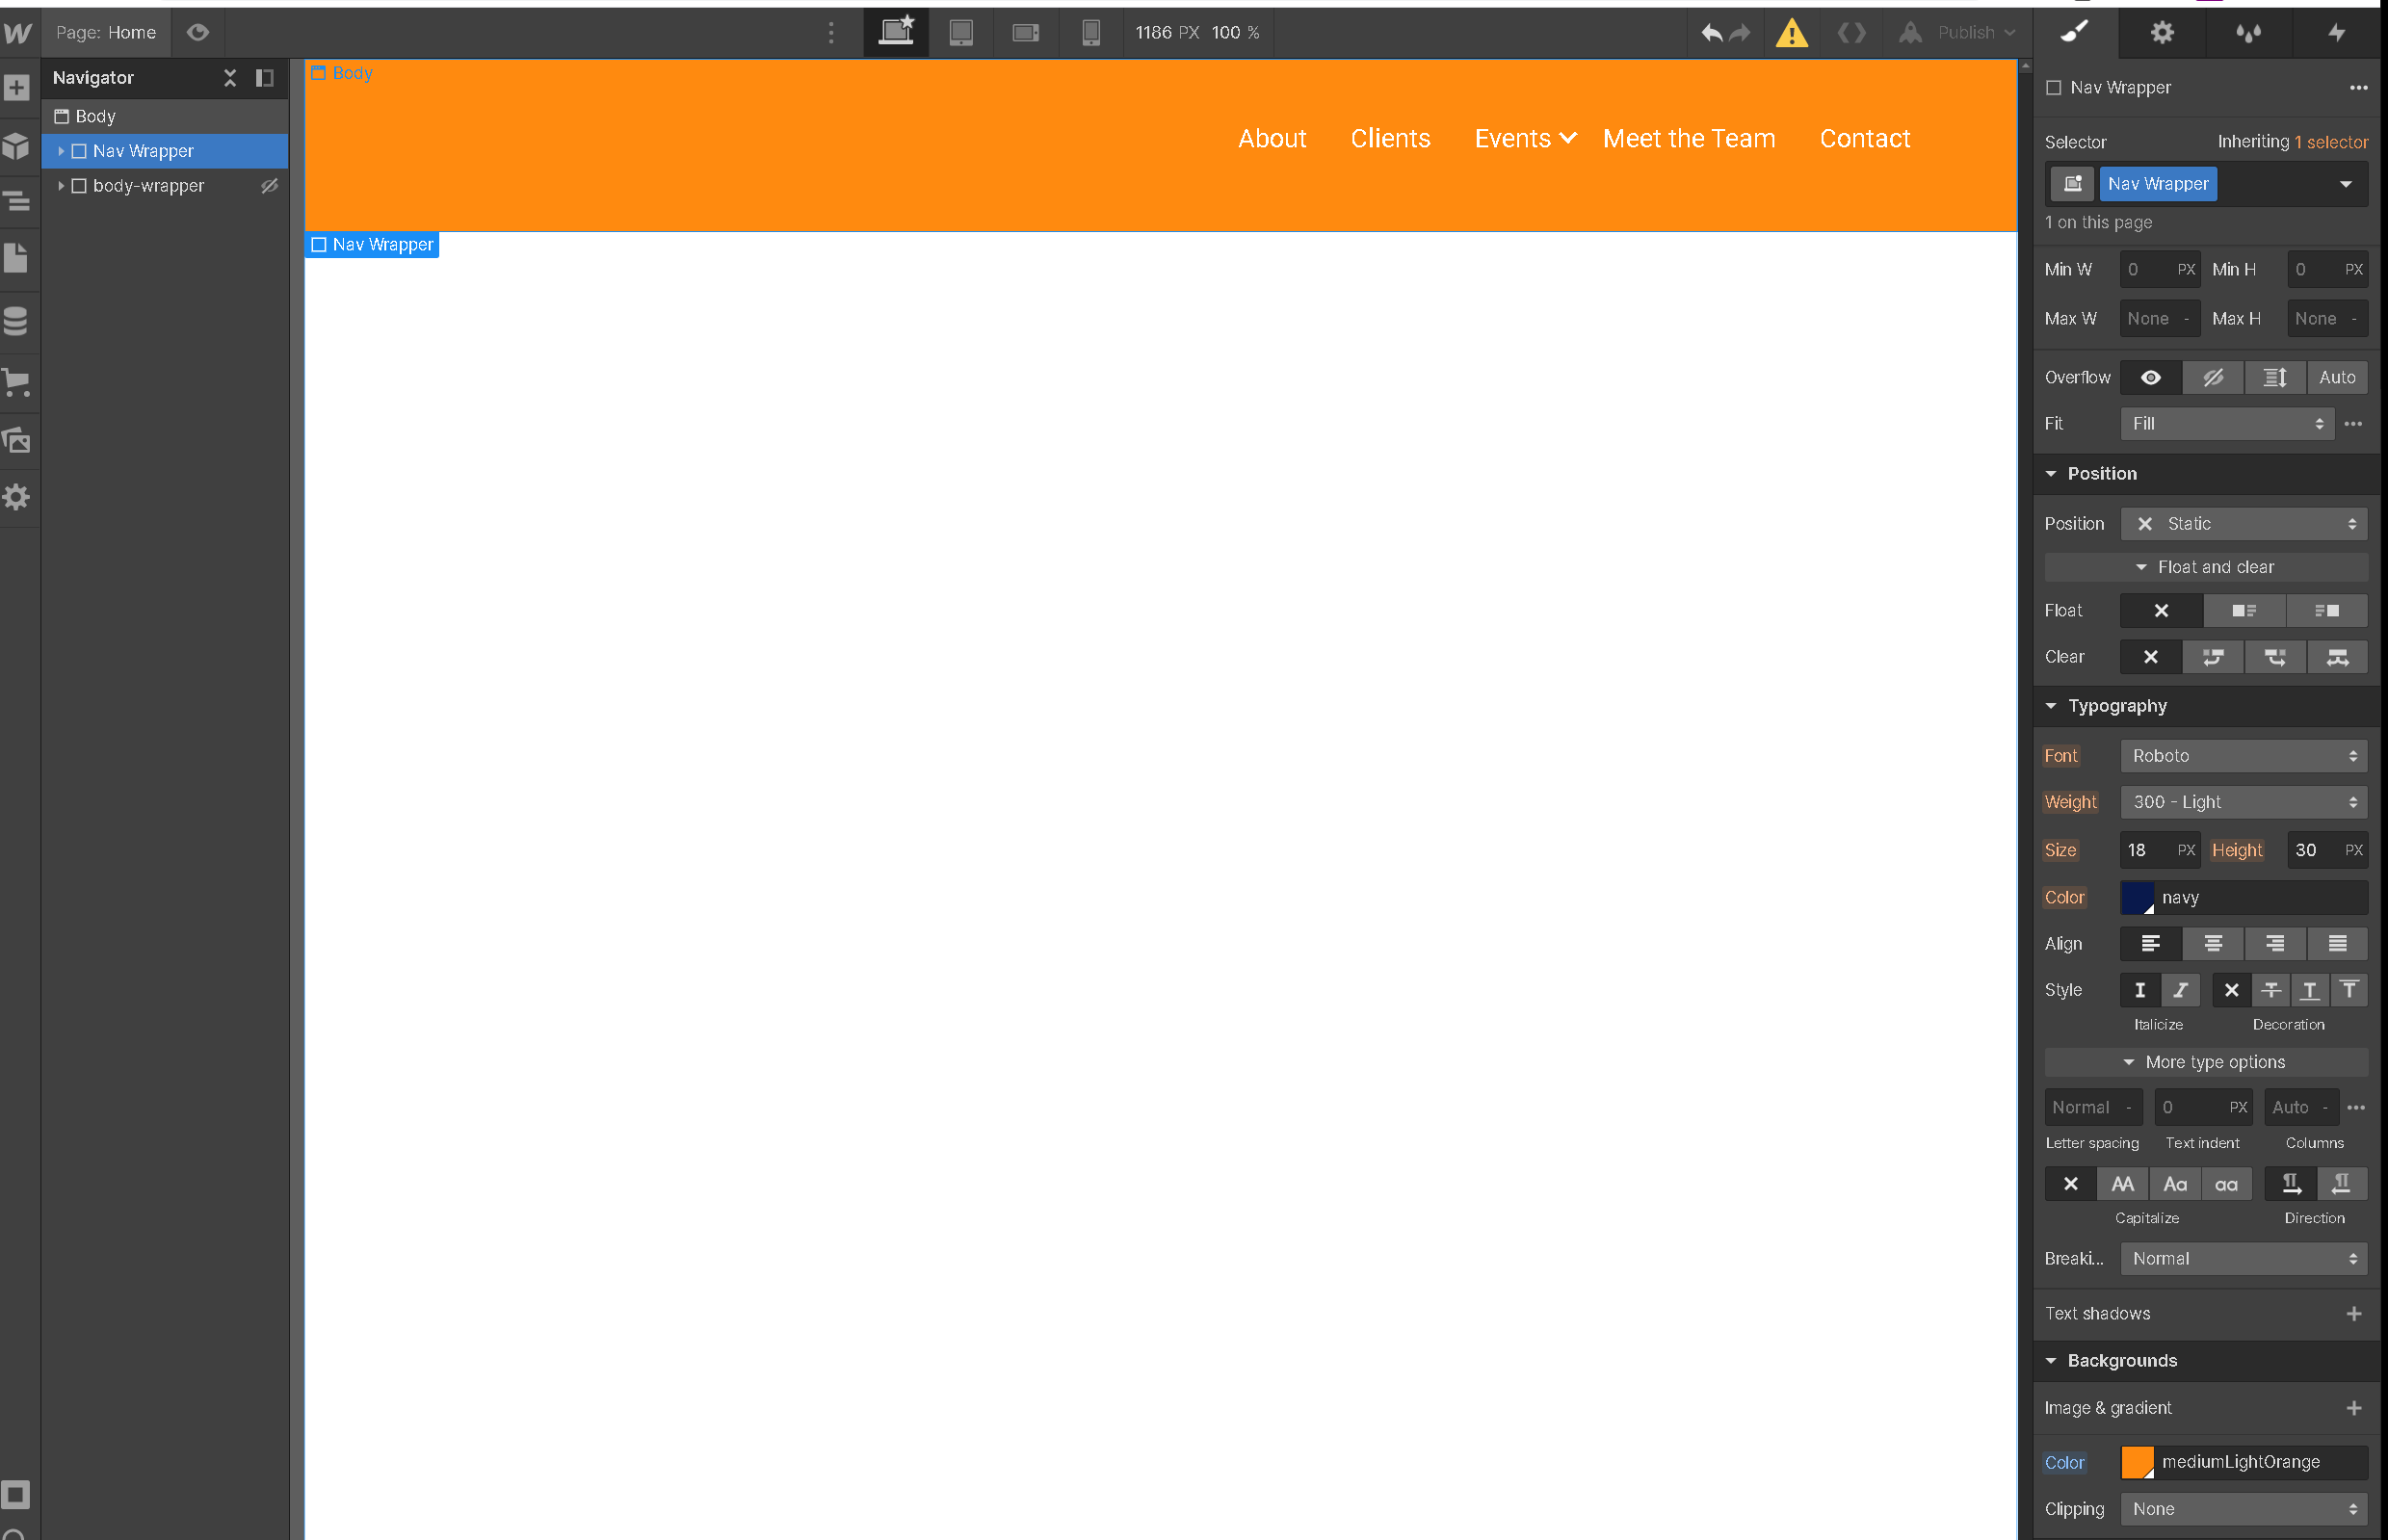2388x1540 pixels.
Task: Open the Components panel
Action: pyautogui.click(x=17, y=146)
